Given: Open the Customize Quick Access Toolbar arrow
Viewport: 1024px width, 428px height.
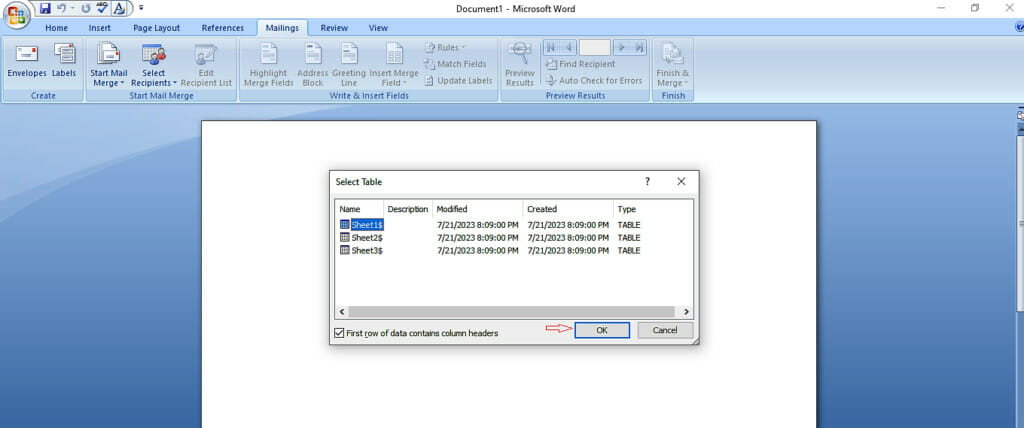Looking at the screenshot, I should [141, 8].
